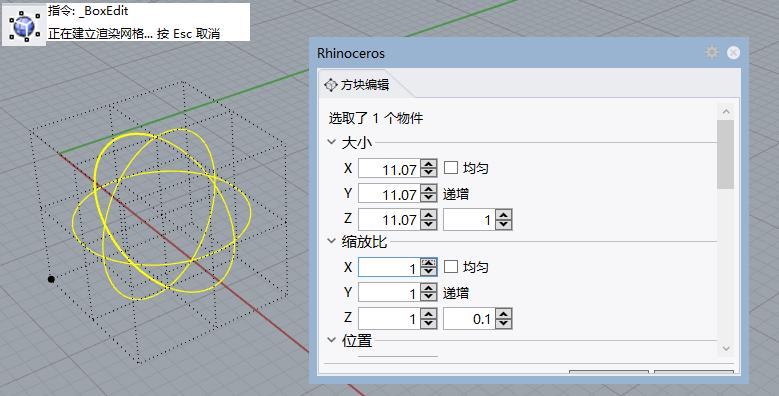Click the panel scrollbar up arrow

point(726,111)
